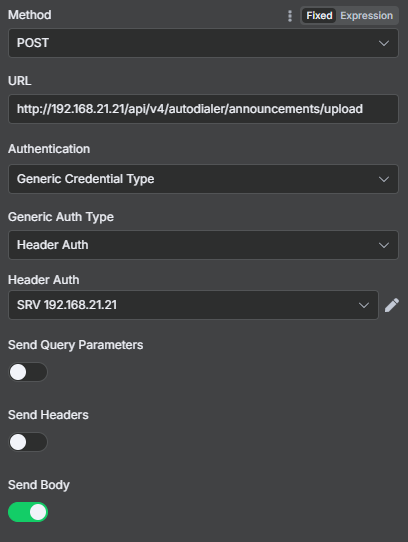The width and height of the screenshot is (408, 542).
Task: Click the chevron arrow in Method dropdown
Action: (x=384, y=43)
